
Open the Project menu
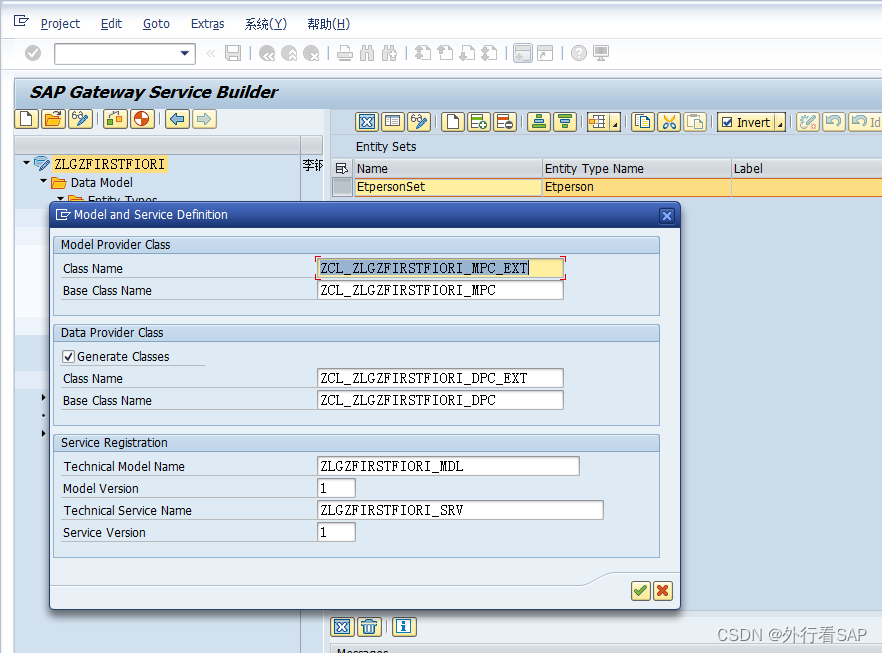tap(60, 24)
